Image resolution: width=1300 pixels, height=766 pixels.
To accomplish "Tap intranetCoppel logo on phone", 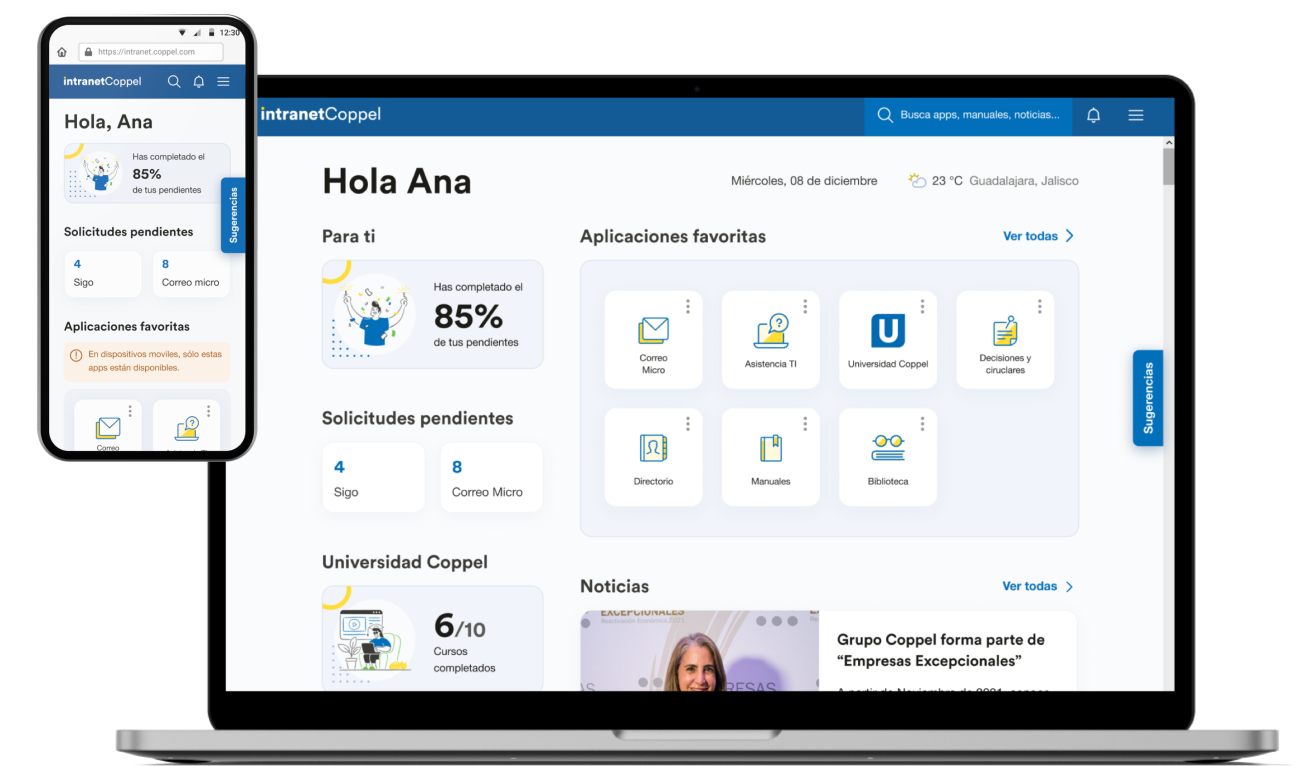I will [102, 81].
